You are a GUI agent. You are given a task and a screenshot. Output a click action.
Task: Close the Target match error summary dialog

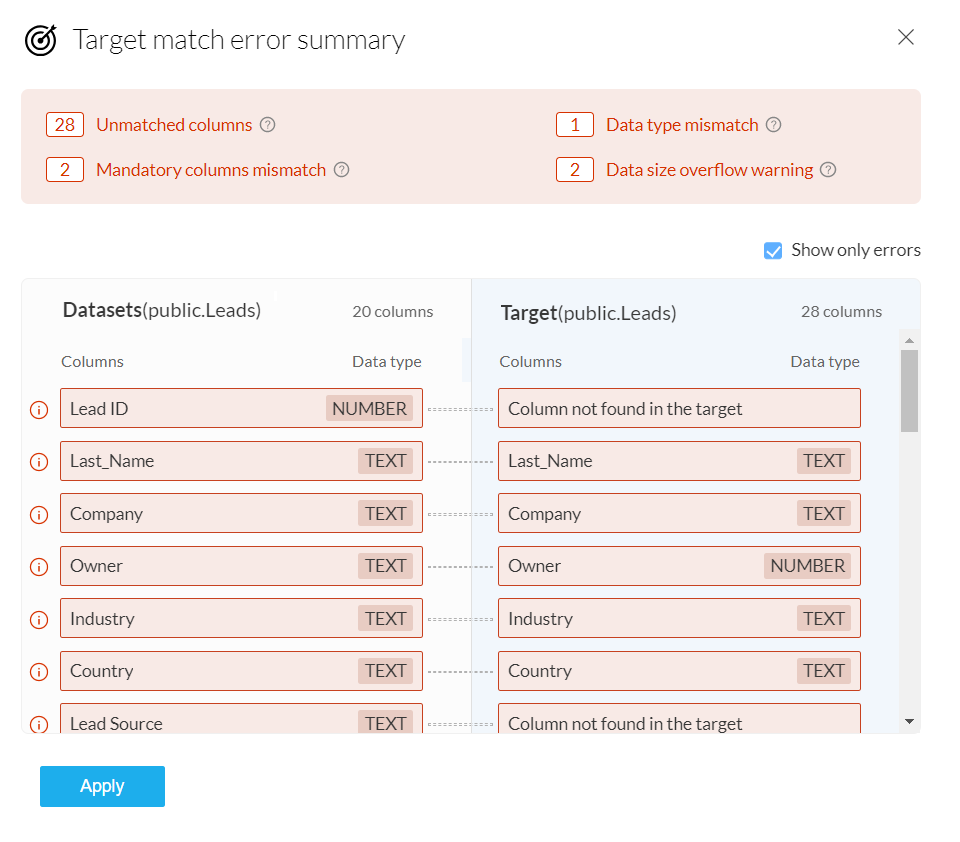click(906, 38)
